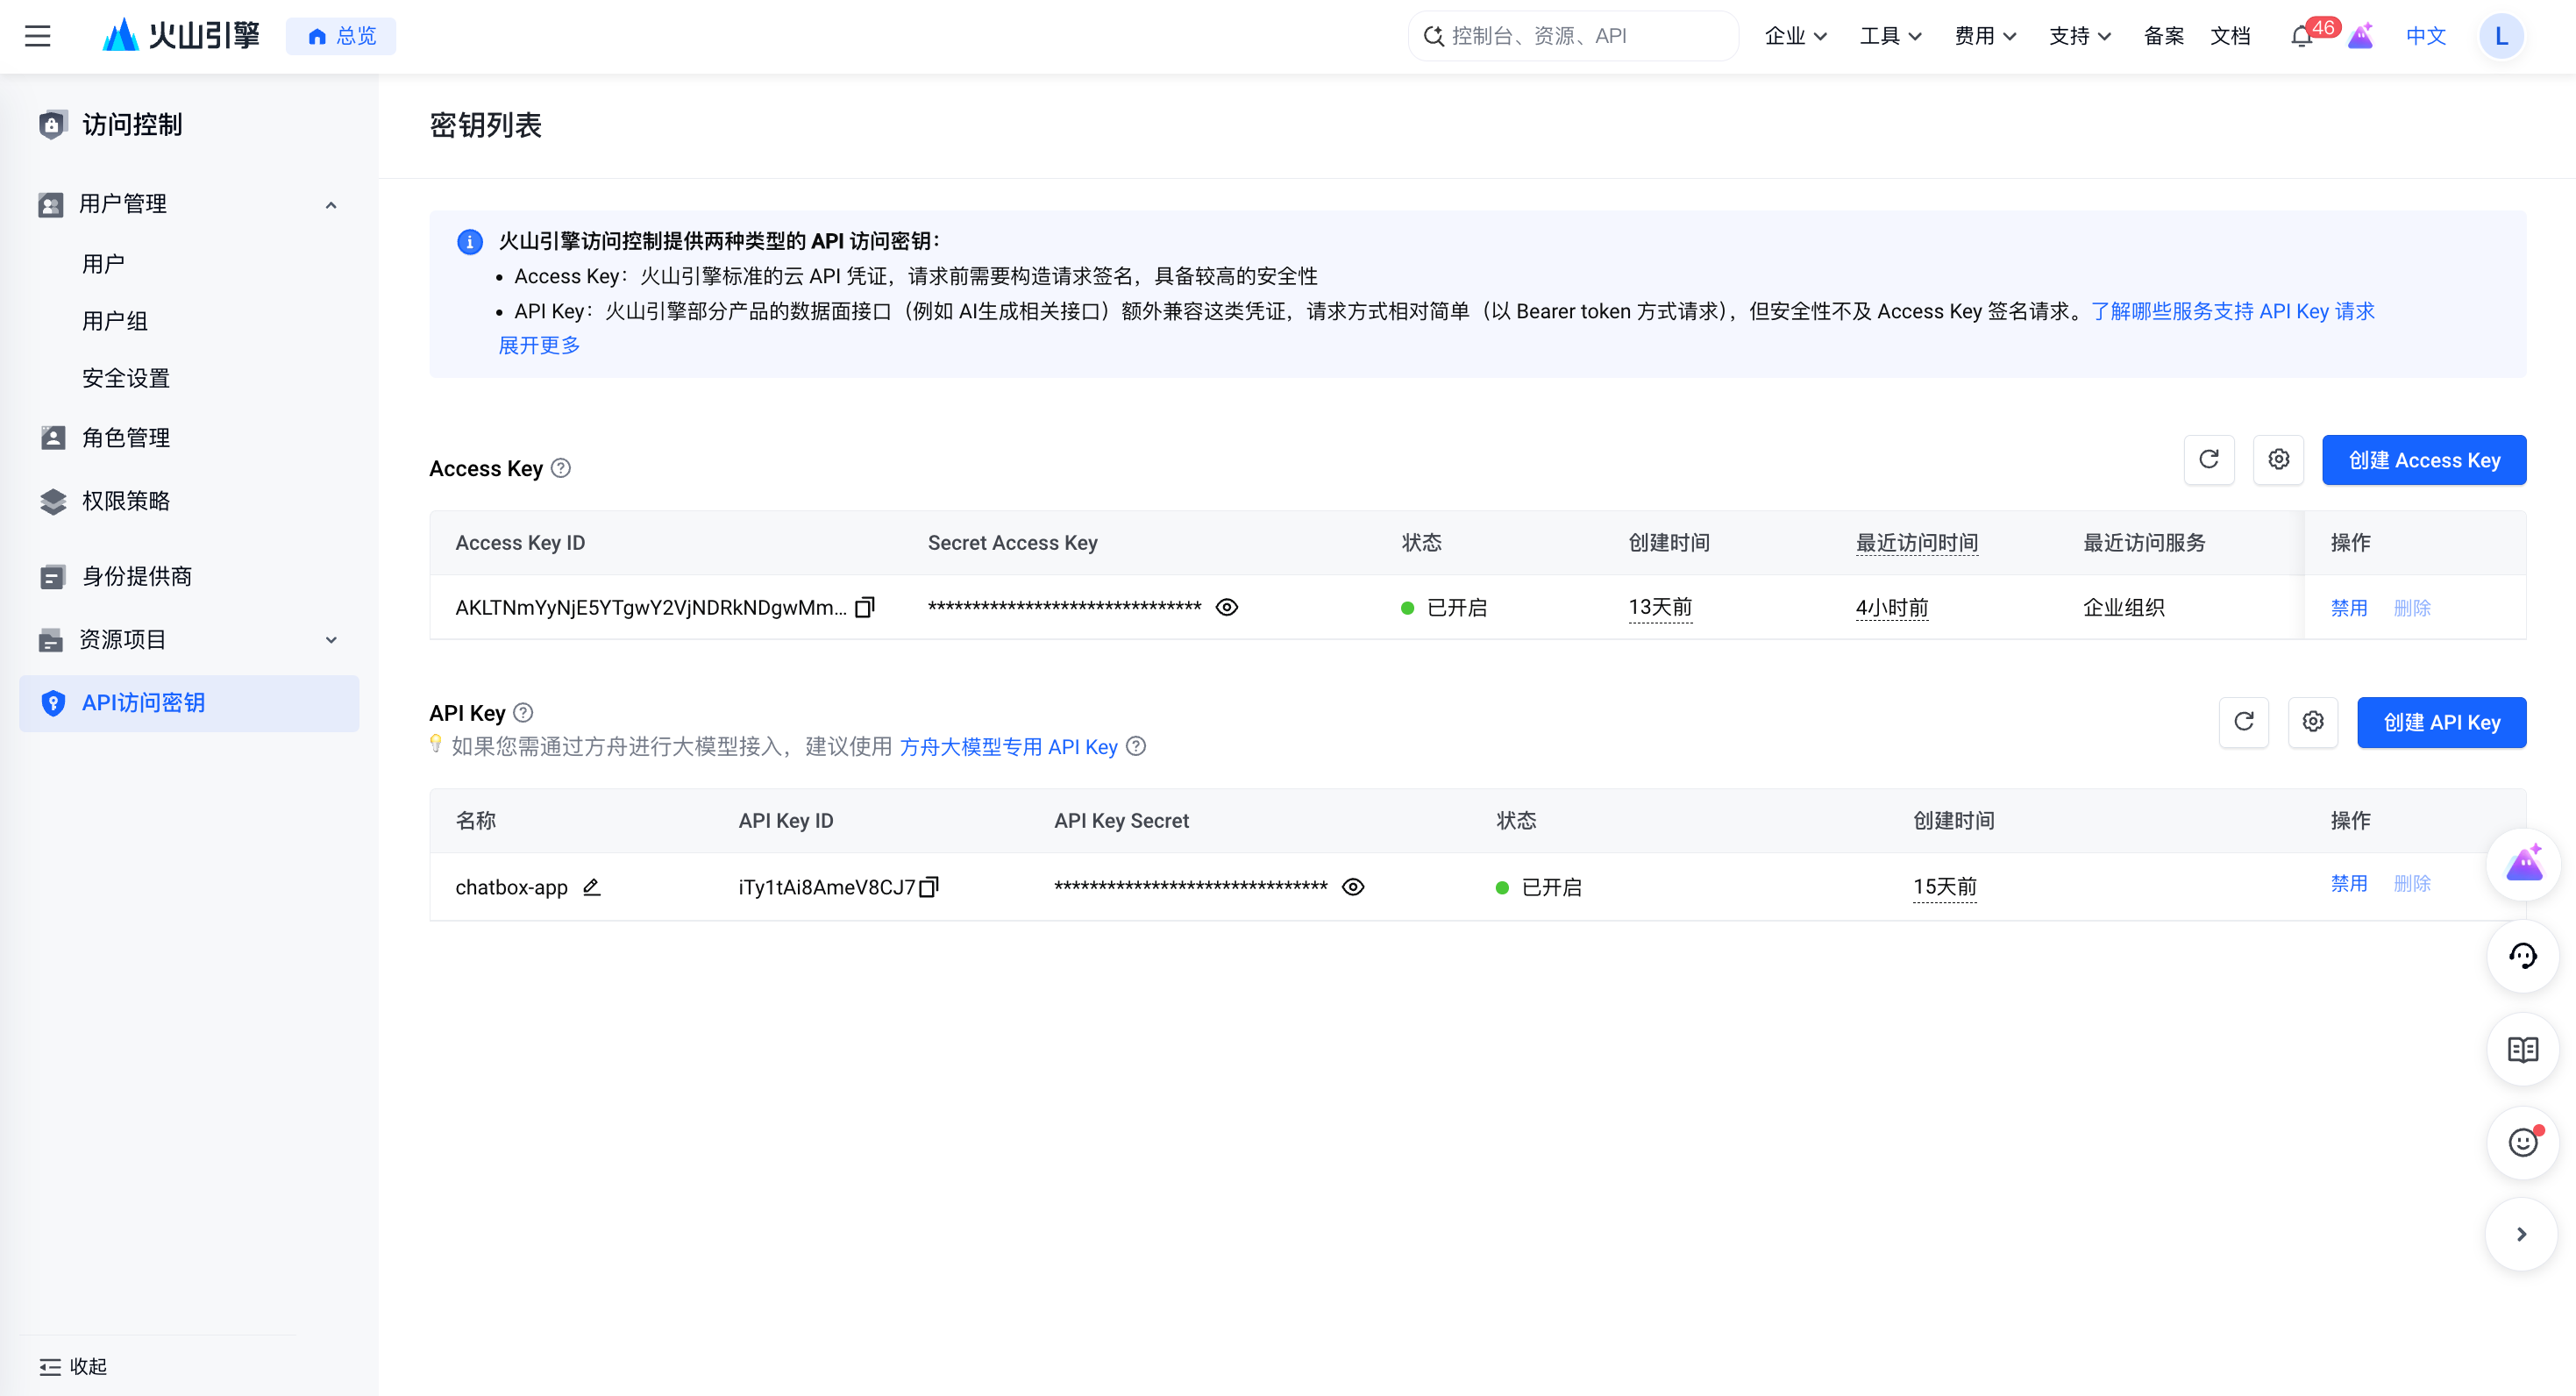Click 删除 in Access Key row
Screen dimensions: 2576x1396
[x=2412, y=607]
